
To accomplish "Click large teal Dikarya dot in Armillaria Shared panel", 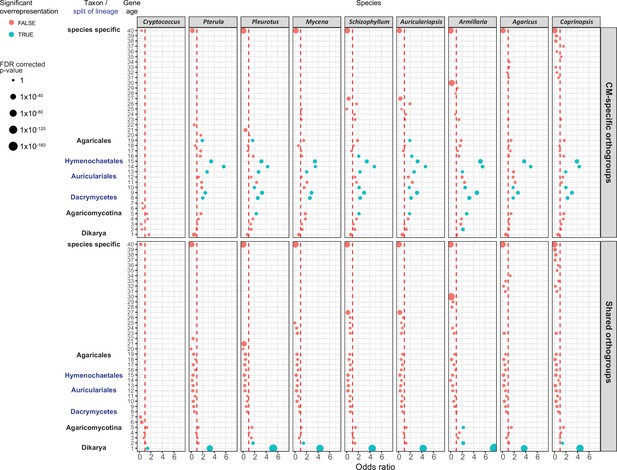I will tap(494, 448).
